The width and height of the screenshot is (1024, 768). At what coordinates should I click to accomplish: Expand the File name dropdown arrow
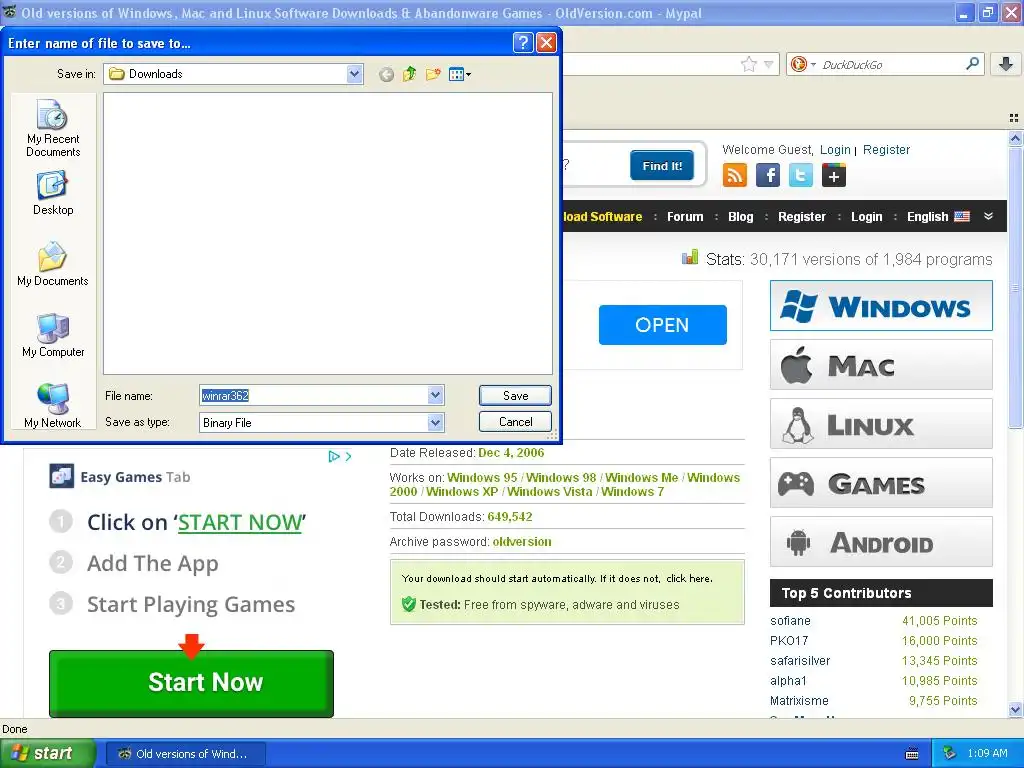(x=436, y=395)
